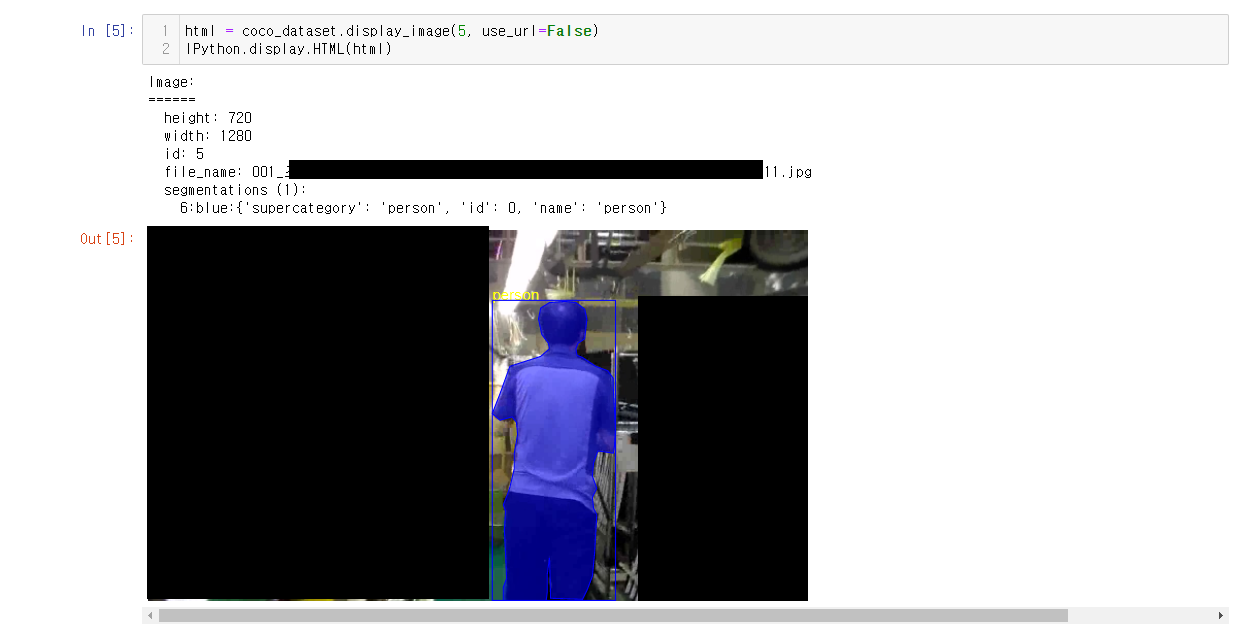The height and width of the screenshot is (631, 1251).
Task: Click the scrollbar right arrow
Action: (1221, 616)
